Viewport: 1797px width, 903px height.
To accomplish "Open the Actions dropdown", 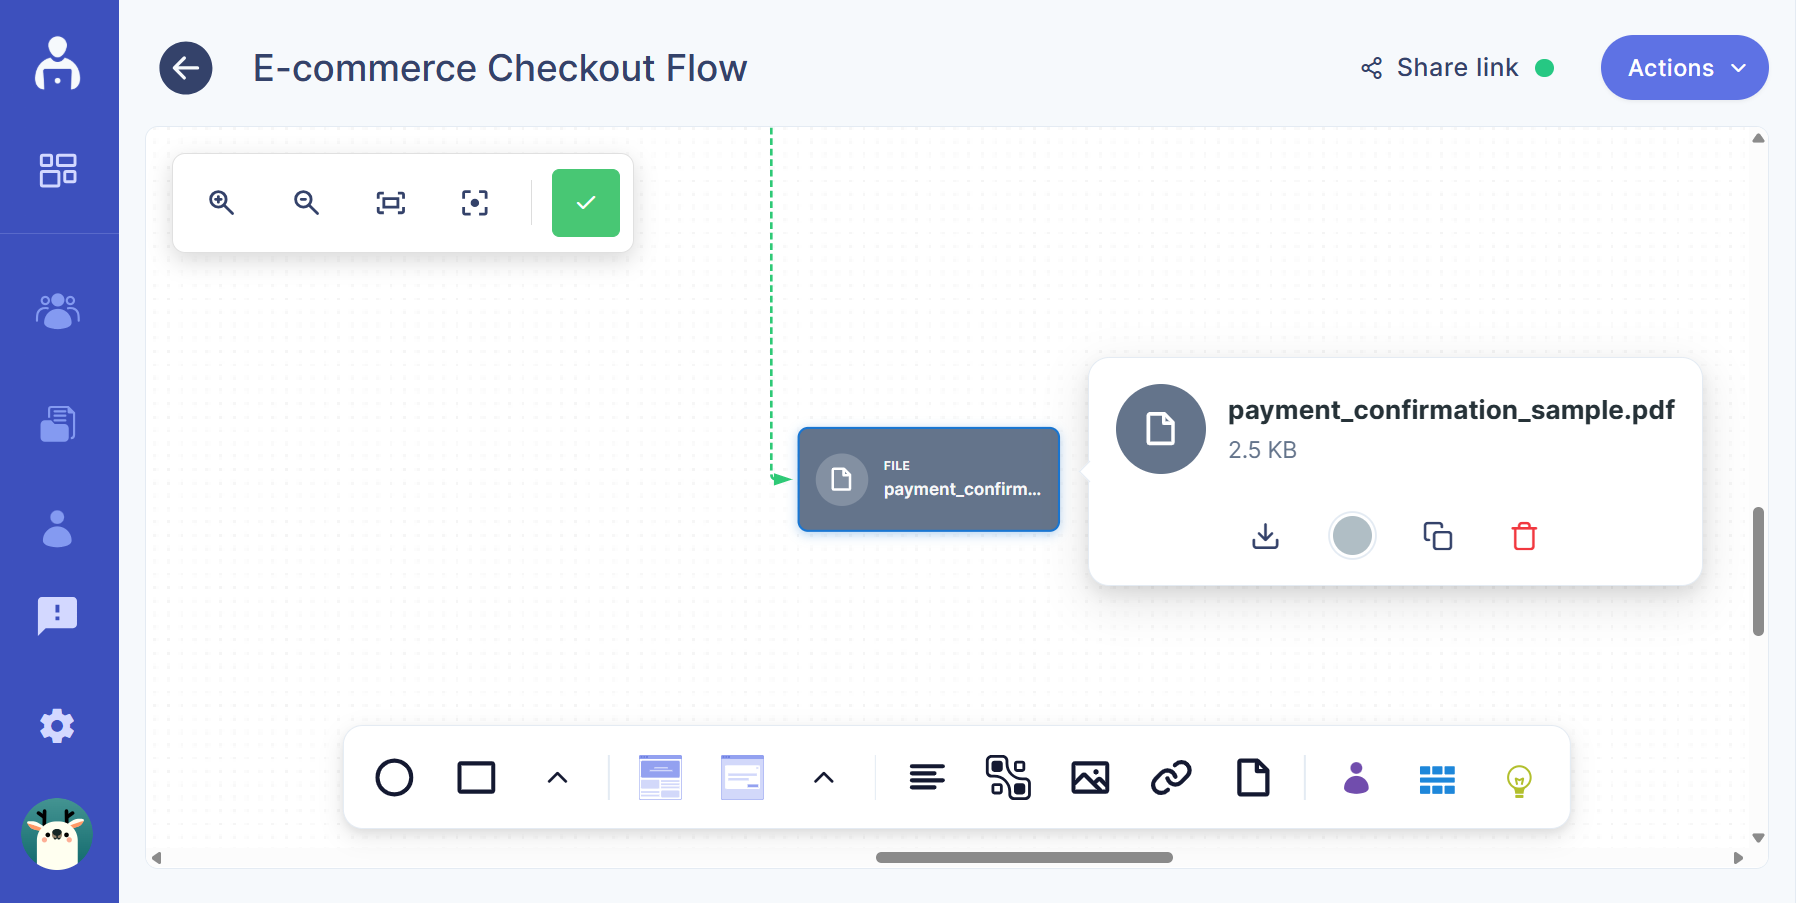I will pos(1683,67).
